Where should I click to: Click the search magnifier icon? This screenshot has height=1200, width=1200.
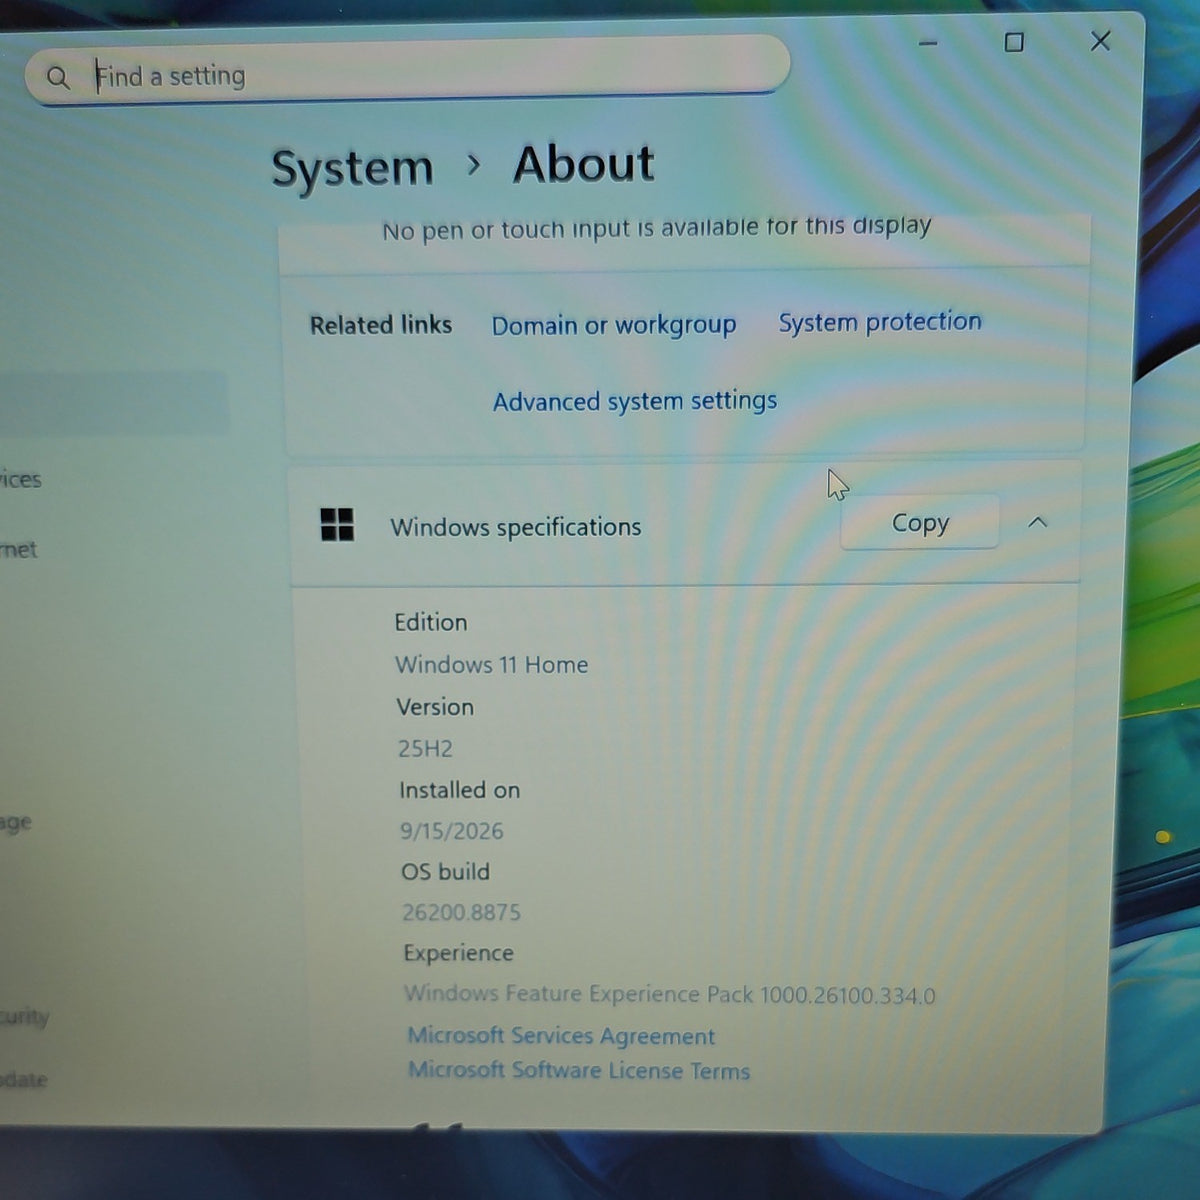(58, 77)
